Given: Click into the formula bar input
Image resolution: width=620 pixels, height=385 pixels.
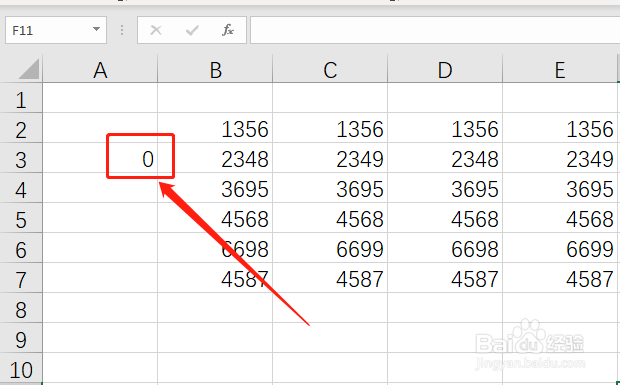Looking at the screenshot, I should click(x=435, y=30).
